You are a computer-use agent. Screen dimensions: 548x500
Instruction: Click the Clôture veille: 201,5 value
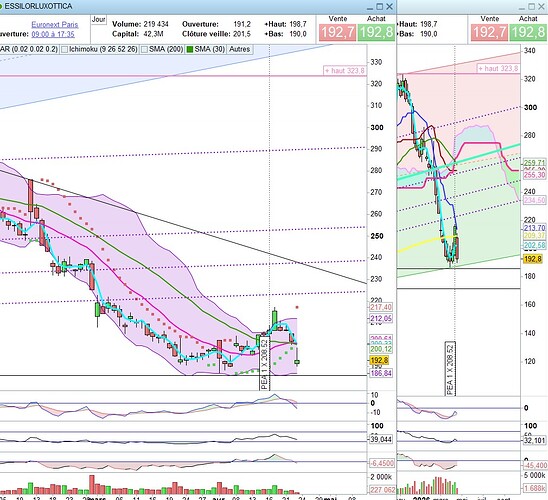pyautogui.click(x=216, y=34)
